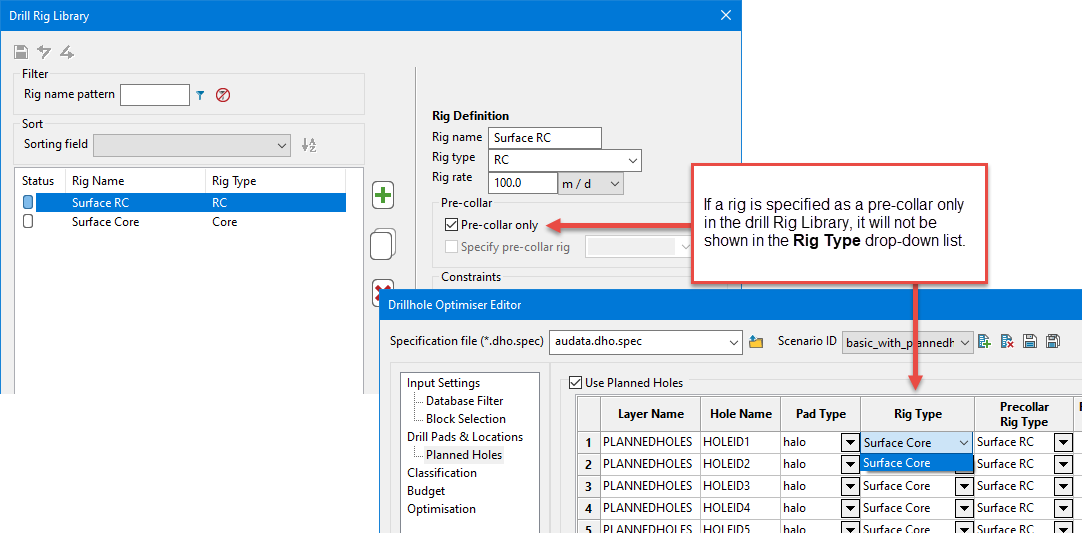The width and height of the screenshot is (1082, 533).
Task: Toggle the Use Planned Holes checkbox
Action: (575, 382)
